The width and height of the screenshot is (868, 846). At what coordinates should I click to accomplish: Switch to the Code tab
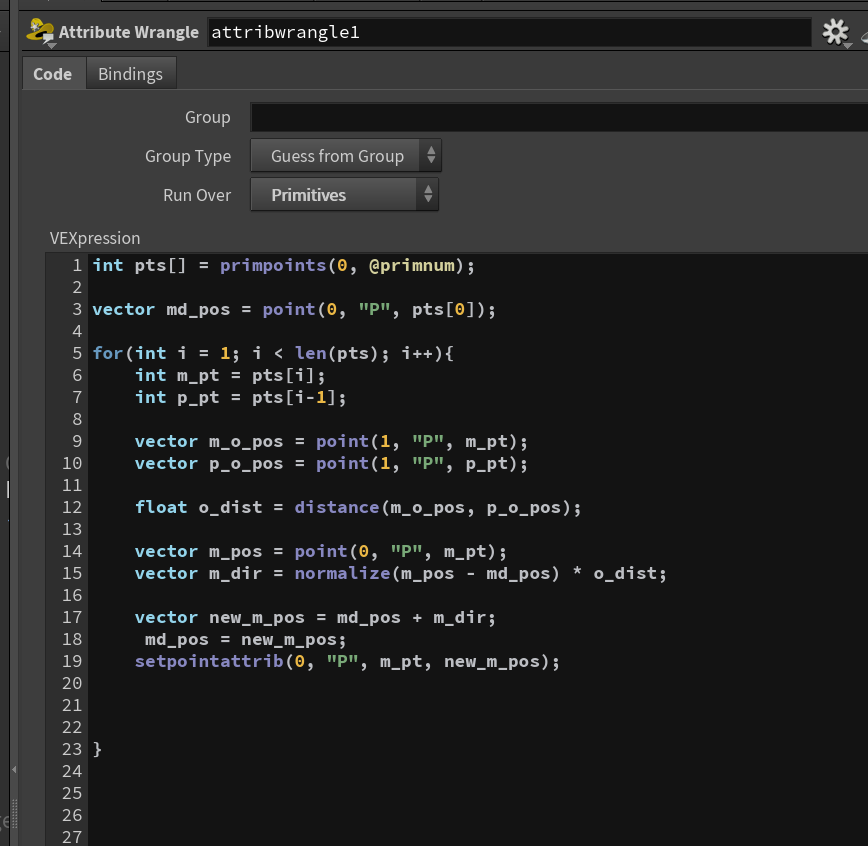pyautogui.click(x=53, y=74)
